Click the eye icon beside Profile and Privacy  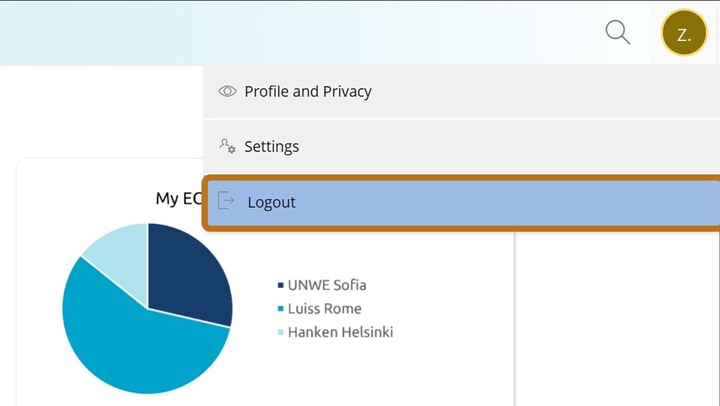click(227, 91)
